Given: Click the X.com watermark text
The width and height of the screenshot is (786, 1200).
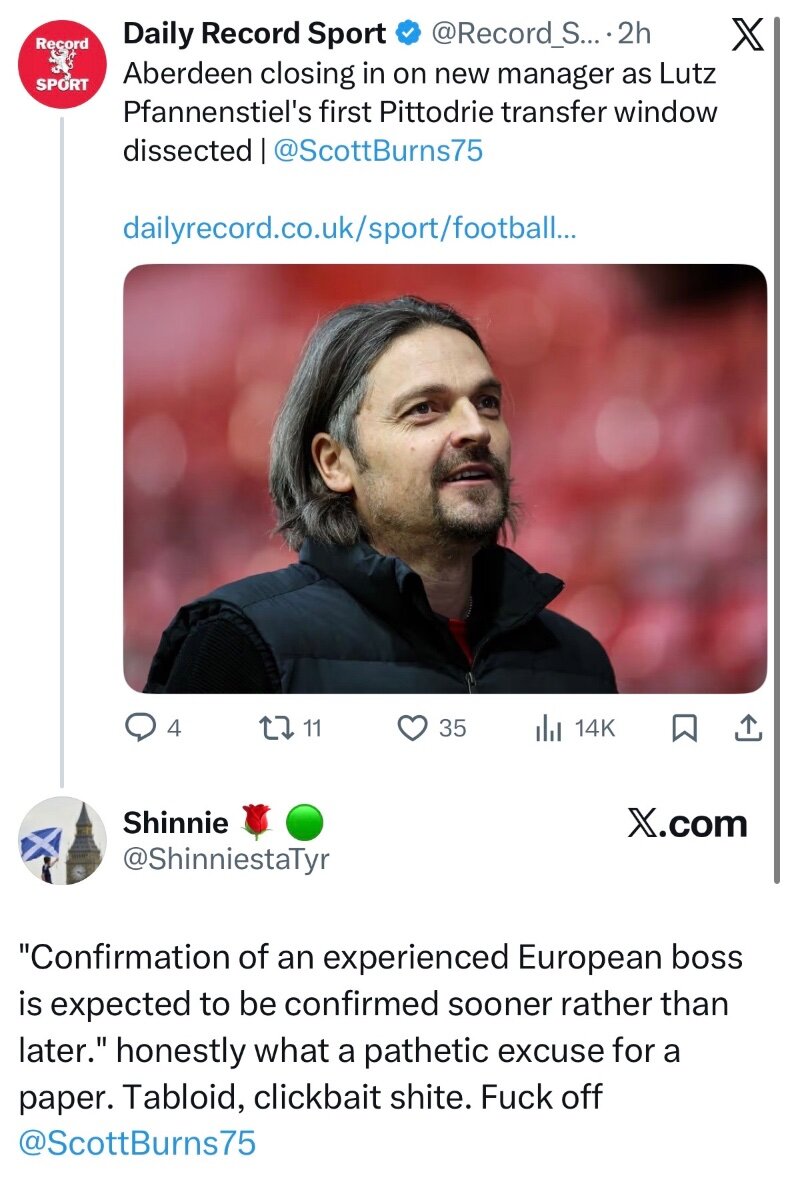Looking at the screenshot, I should (687, 824).
